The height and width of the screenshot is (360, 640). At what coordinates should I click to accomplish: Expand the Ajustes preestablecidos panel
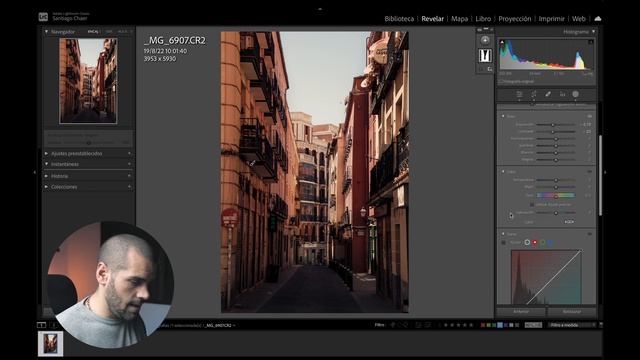[46, 153]
